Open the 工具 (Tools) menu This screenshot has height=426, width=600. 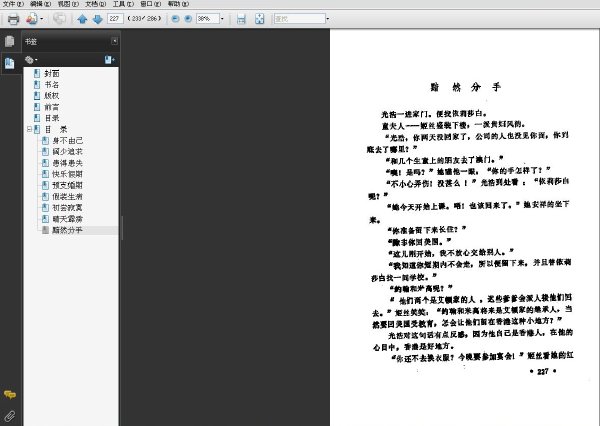[x=123, y=4]
